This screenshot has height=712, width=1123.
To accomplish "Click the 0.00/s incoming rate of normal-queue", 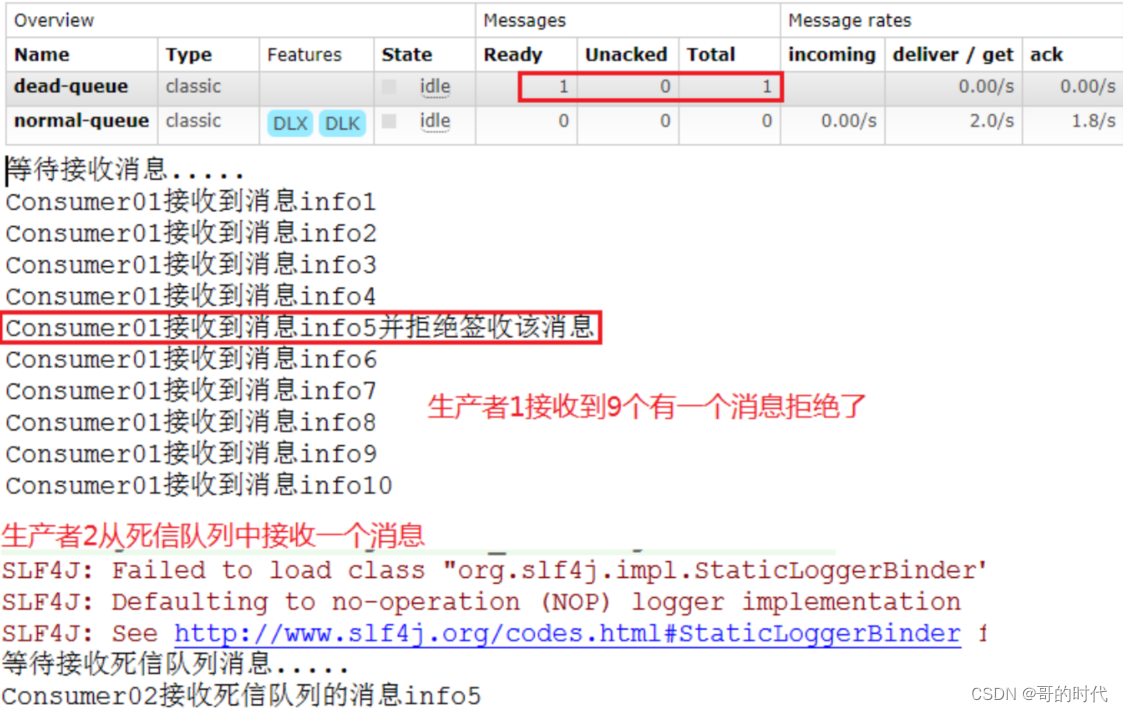I will [849, 121].
